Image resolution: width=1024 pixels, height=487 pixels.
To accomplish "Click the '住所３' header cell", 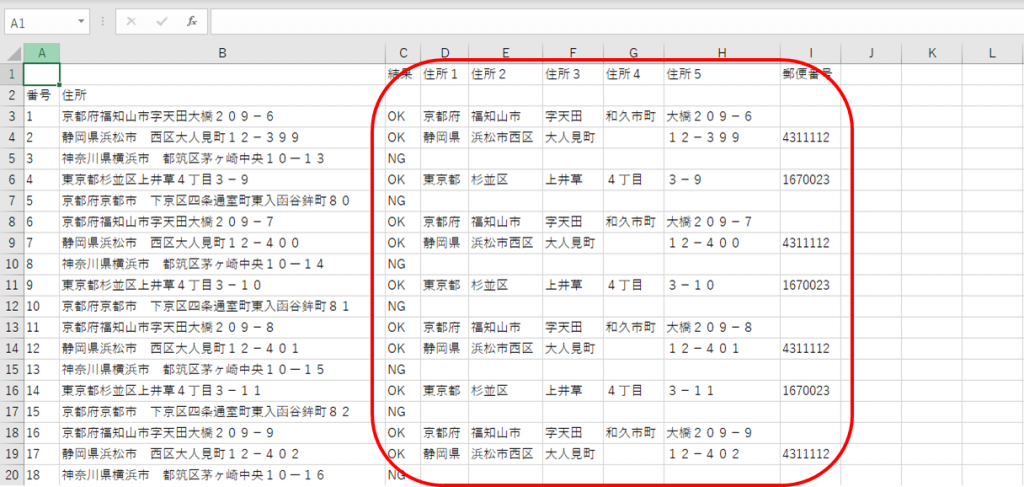I will (573, 74).
